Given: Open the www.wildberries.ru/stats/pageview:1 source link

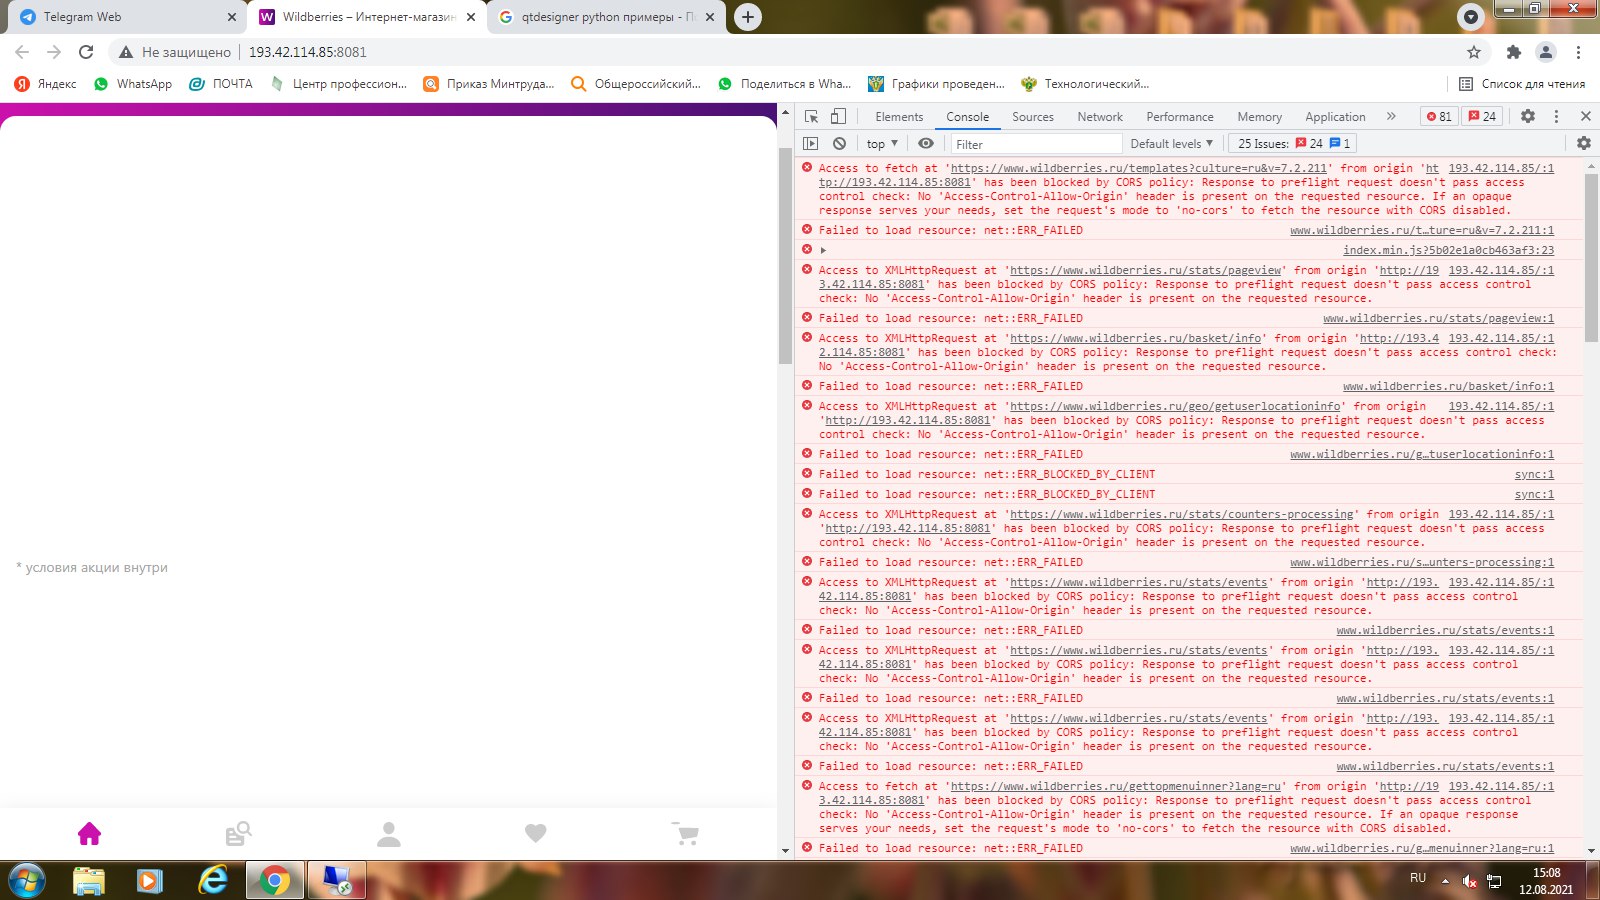Looking at the screenshot, I should (1438, 318).
